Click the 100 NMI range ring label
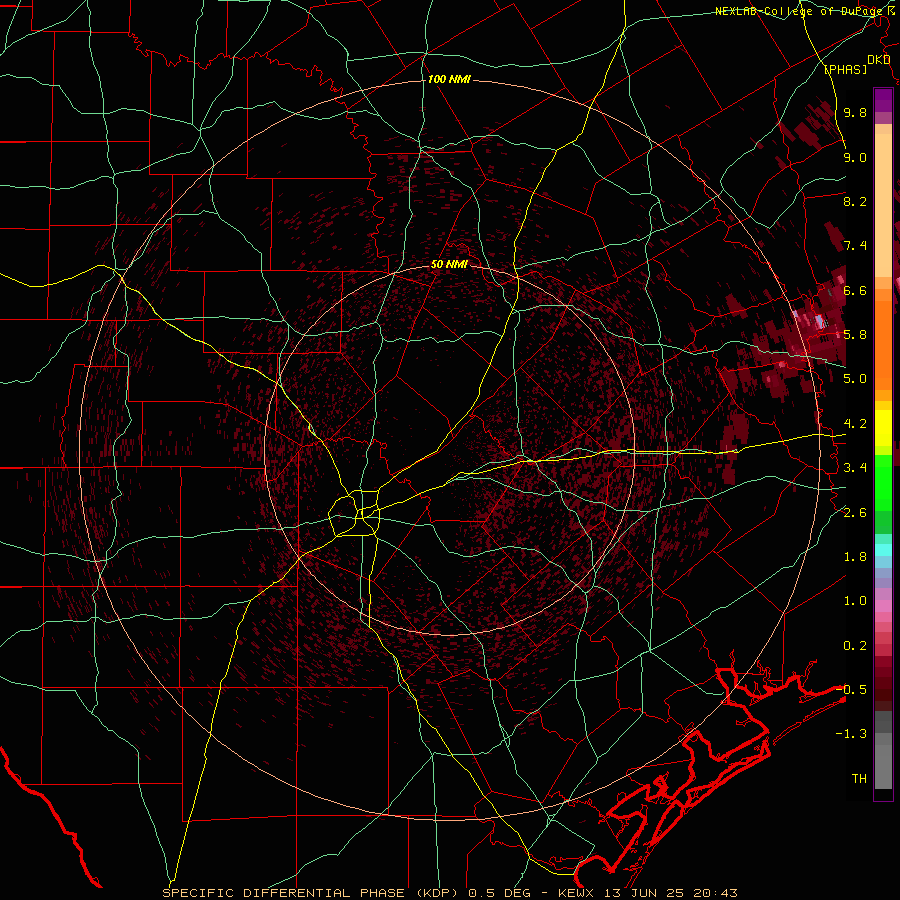Image resolution: width=900 pixels, height=900 pixels. 449,79
